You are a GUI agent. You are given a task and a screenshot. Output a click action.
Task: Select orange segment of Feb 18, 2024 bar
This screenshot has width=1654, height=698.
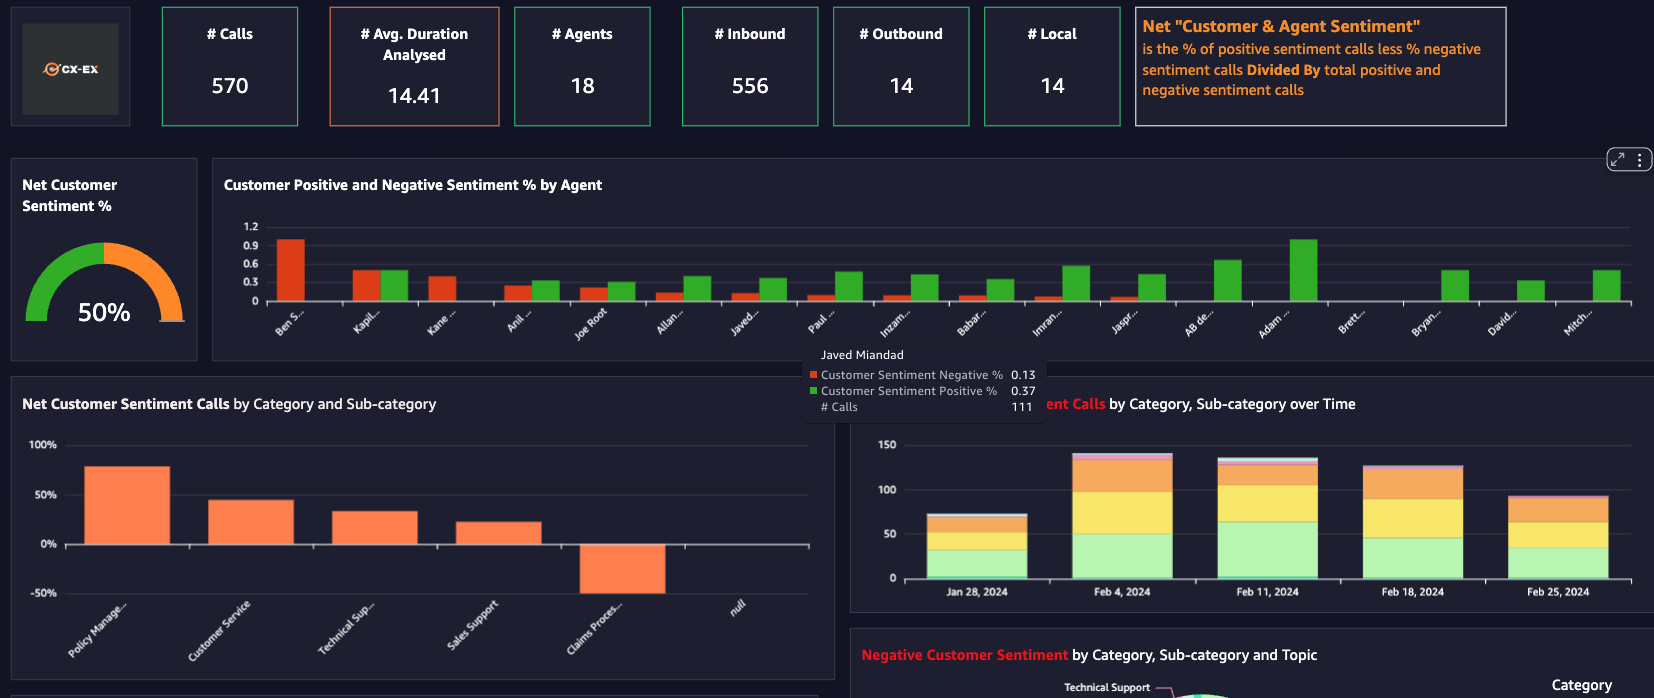pyautogui.click(x=1413, y=484)
